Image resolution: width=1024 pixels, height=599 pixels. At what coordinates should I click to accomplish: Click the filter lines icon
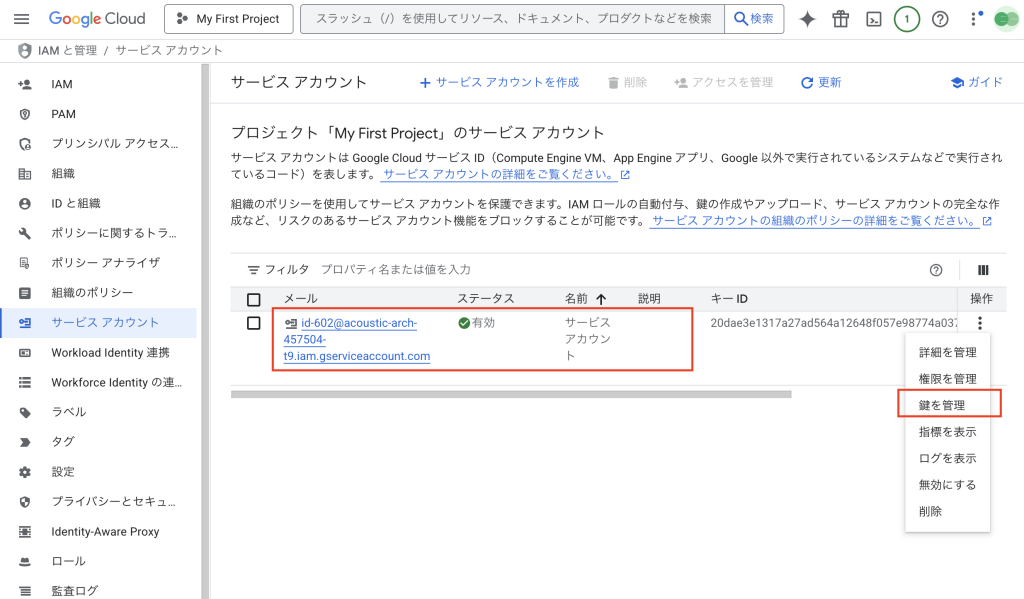[253, 270]
